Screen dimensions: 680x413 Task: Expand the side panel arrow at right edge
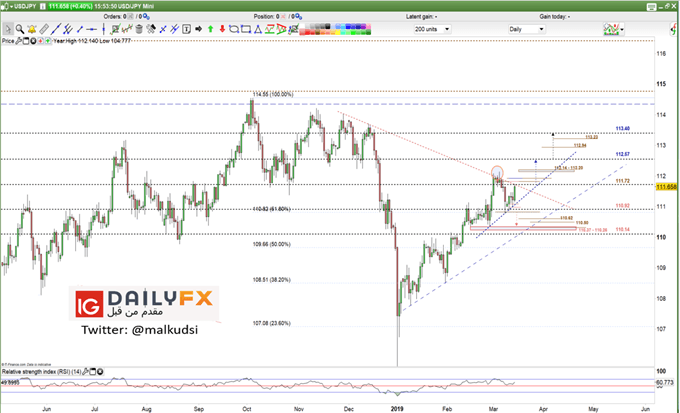[x=675, y=29]
